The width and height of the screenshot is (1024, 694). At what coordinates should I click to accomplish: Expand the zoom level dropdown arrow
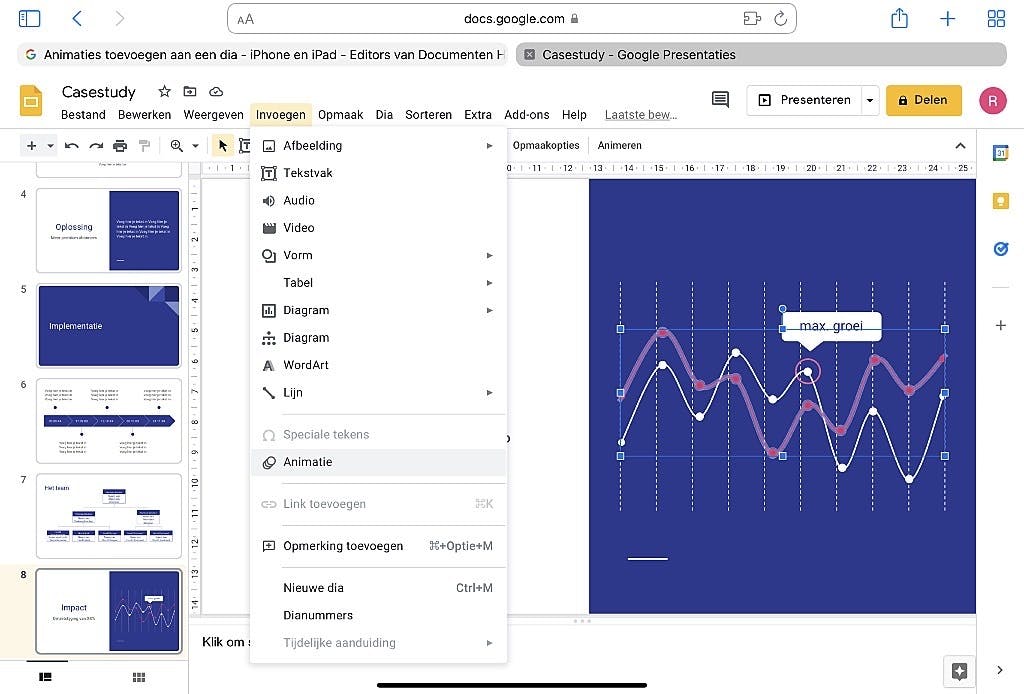[x=195, y=146]
